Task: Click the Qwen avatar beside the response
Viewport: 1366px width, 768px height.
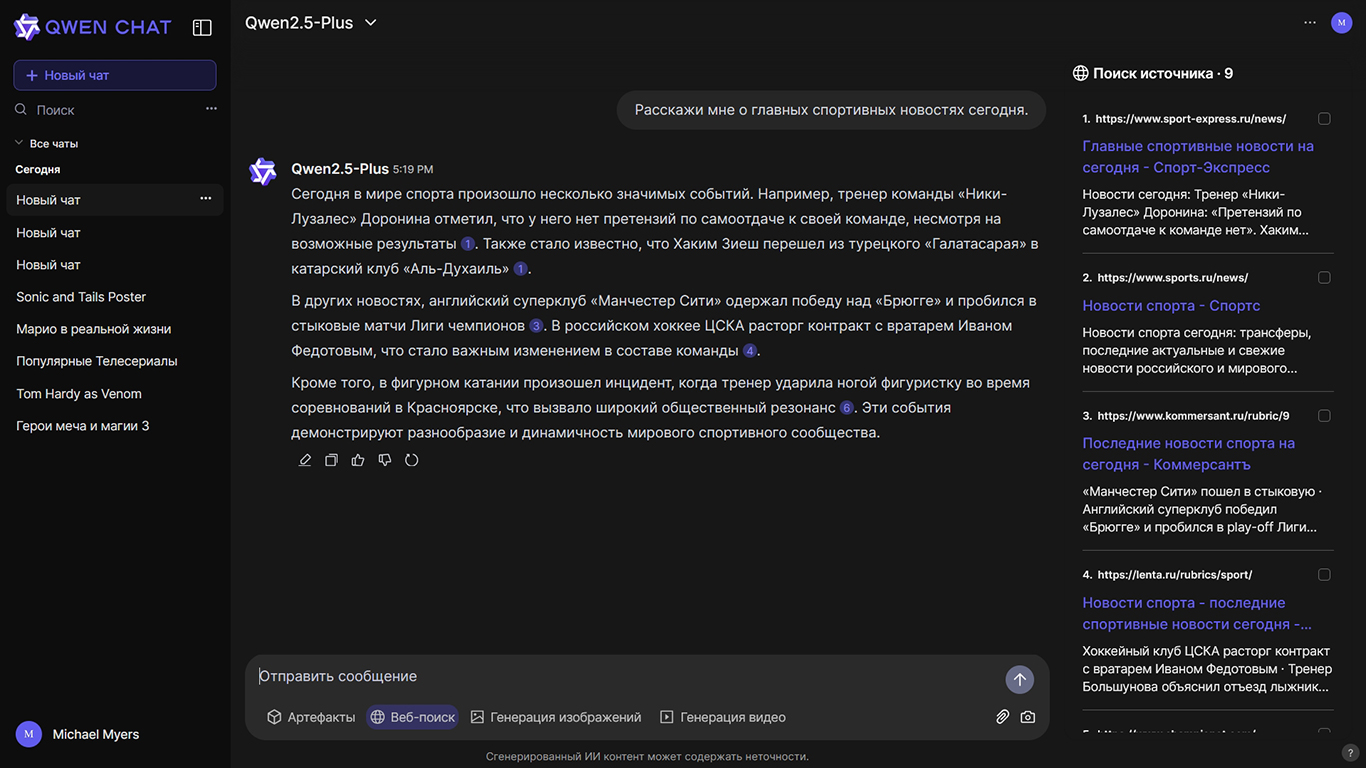Action: coord(262,172)
